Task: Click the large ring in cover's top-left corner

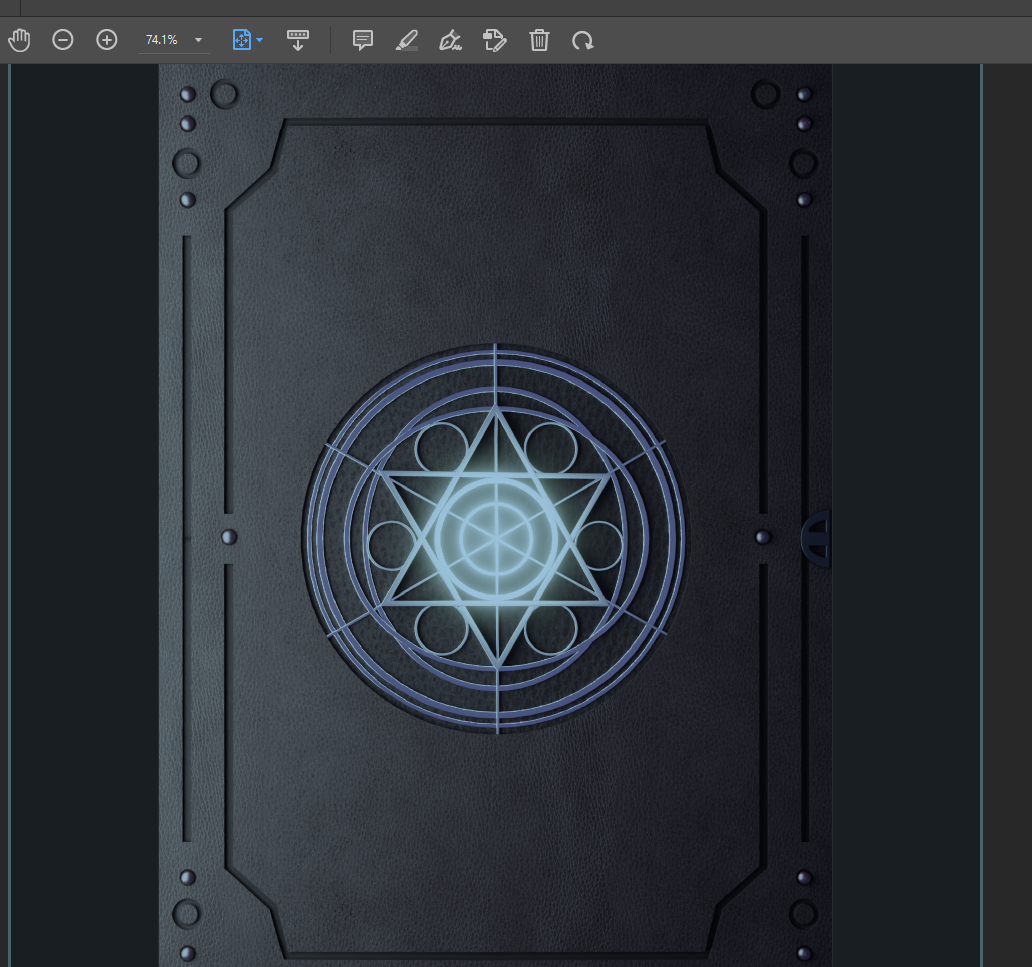Action: coord(224,95)
